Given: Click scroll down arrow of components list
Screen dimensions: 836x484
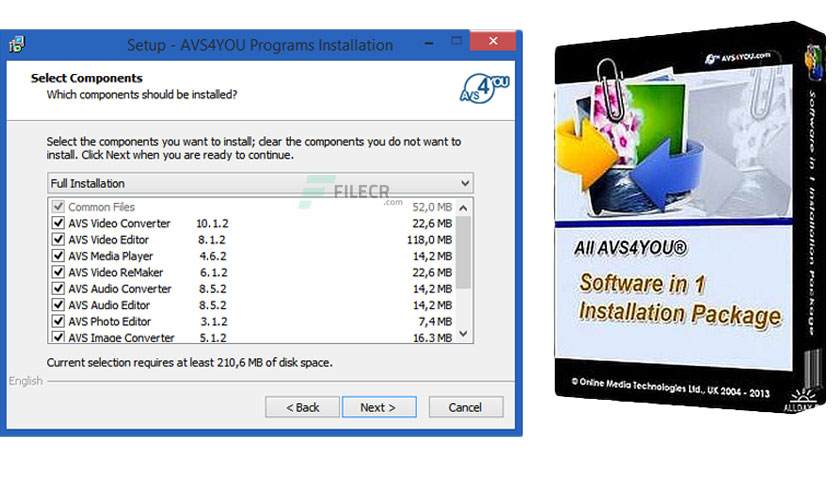Looking at the screenshot, I should (x=463, y=334).
